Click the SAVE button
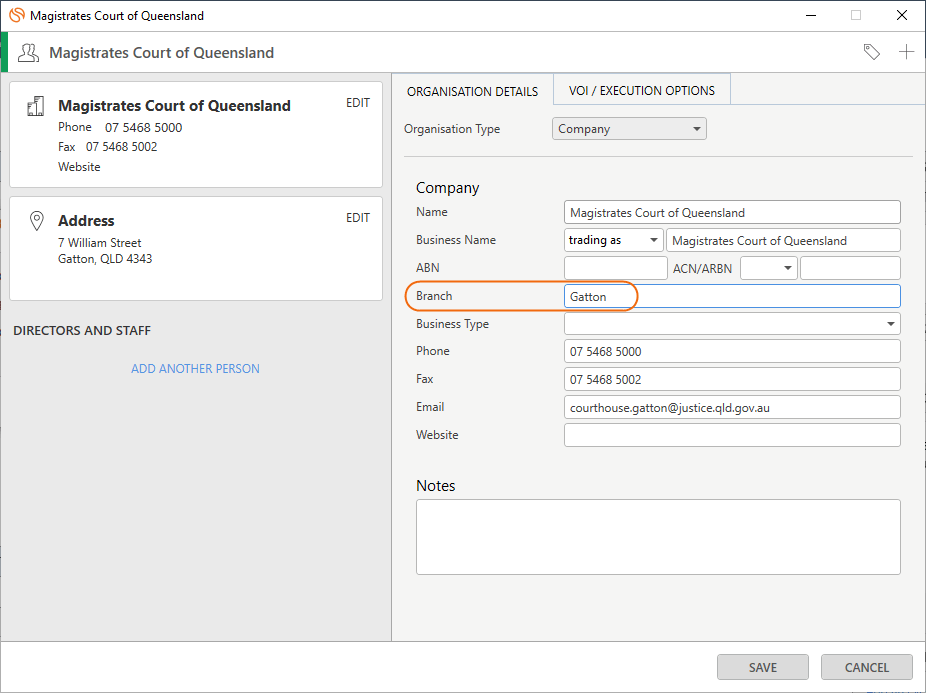 [x=762, y=667]
